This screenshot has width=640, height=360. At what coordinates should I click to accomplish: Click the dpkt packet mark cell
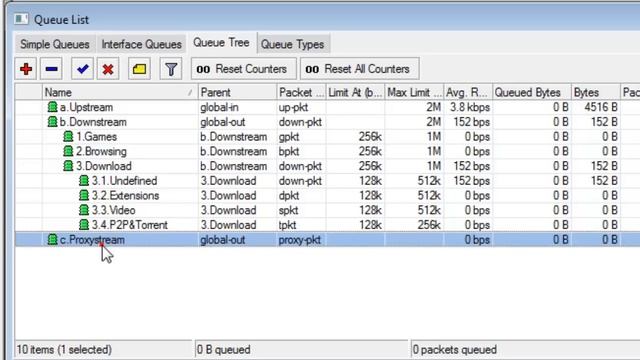tap(301, 196)
